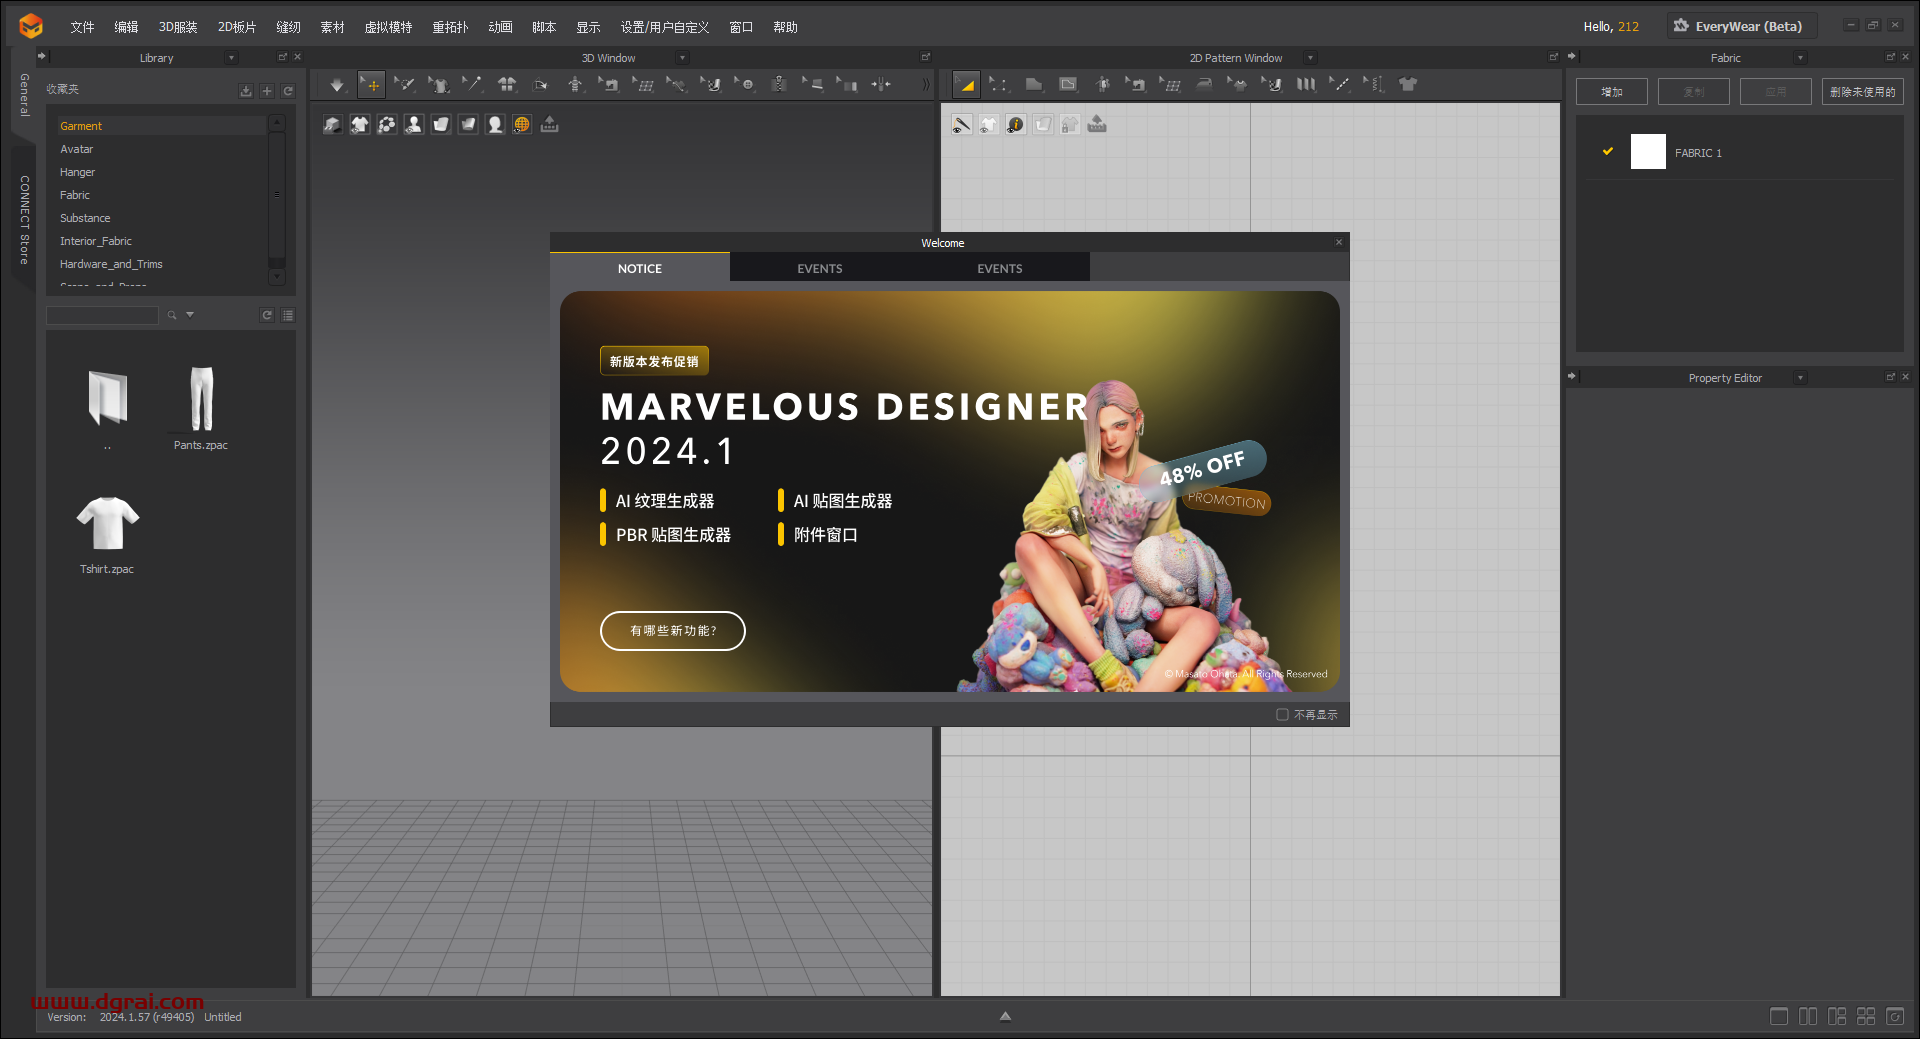Choose the Internal Polygon tool
Image resolution: width=1920 pixels, height=1039 pixels.
pos(1068,85)
